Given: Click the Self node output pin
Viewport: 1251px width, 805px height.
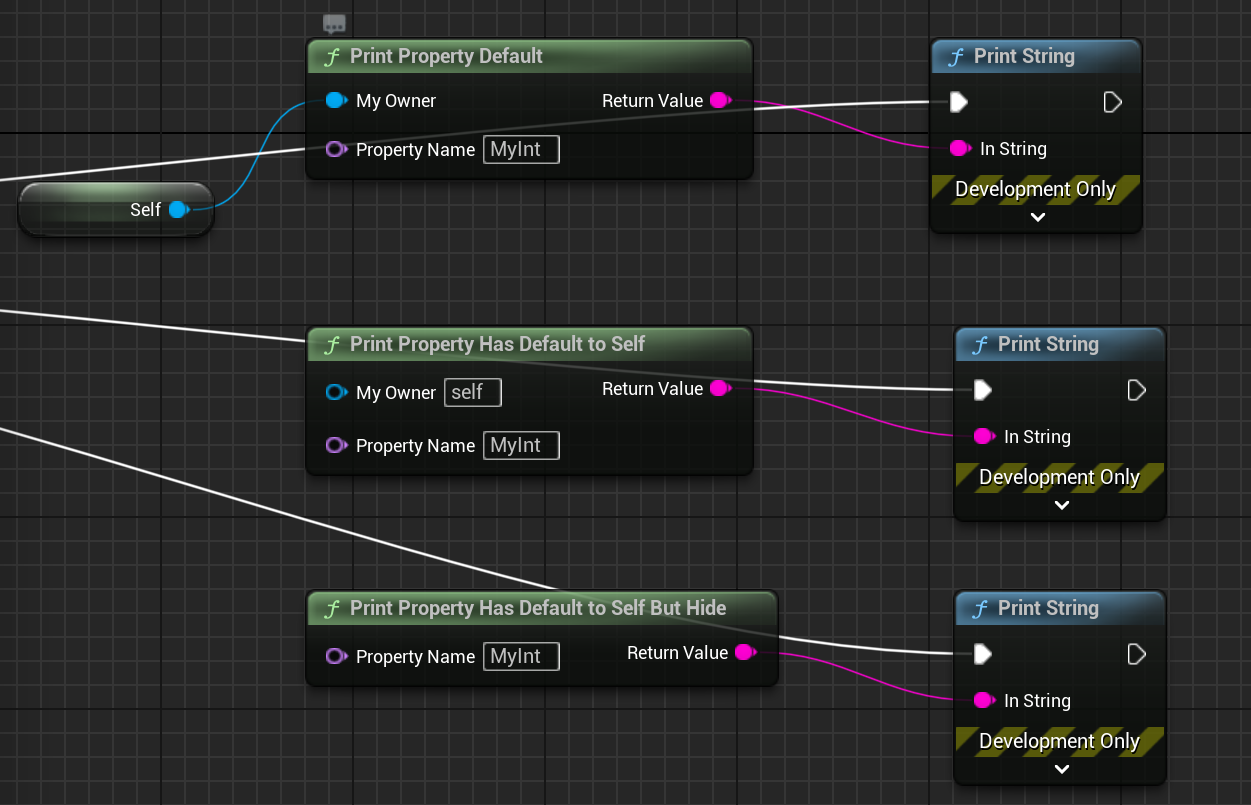Looking at the screenshot, I should 178,209.
